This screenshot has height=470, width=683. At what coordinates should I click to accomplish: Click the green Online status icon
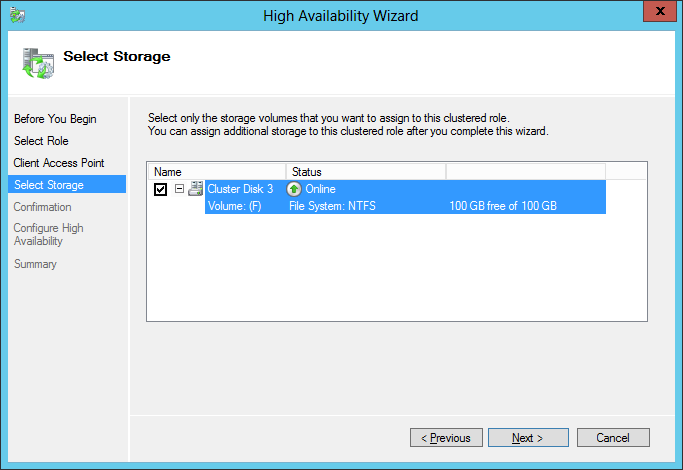pyautogui.click(x=294, y=189)
